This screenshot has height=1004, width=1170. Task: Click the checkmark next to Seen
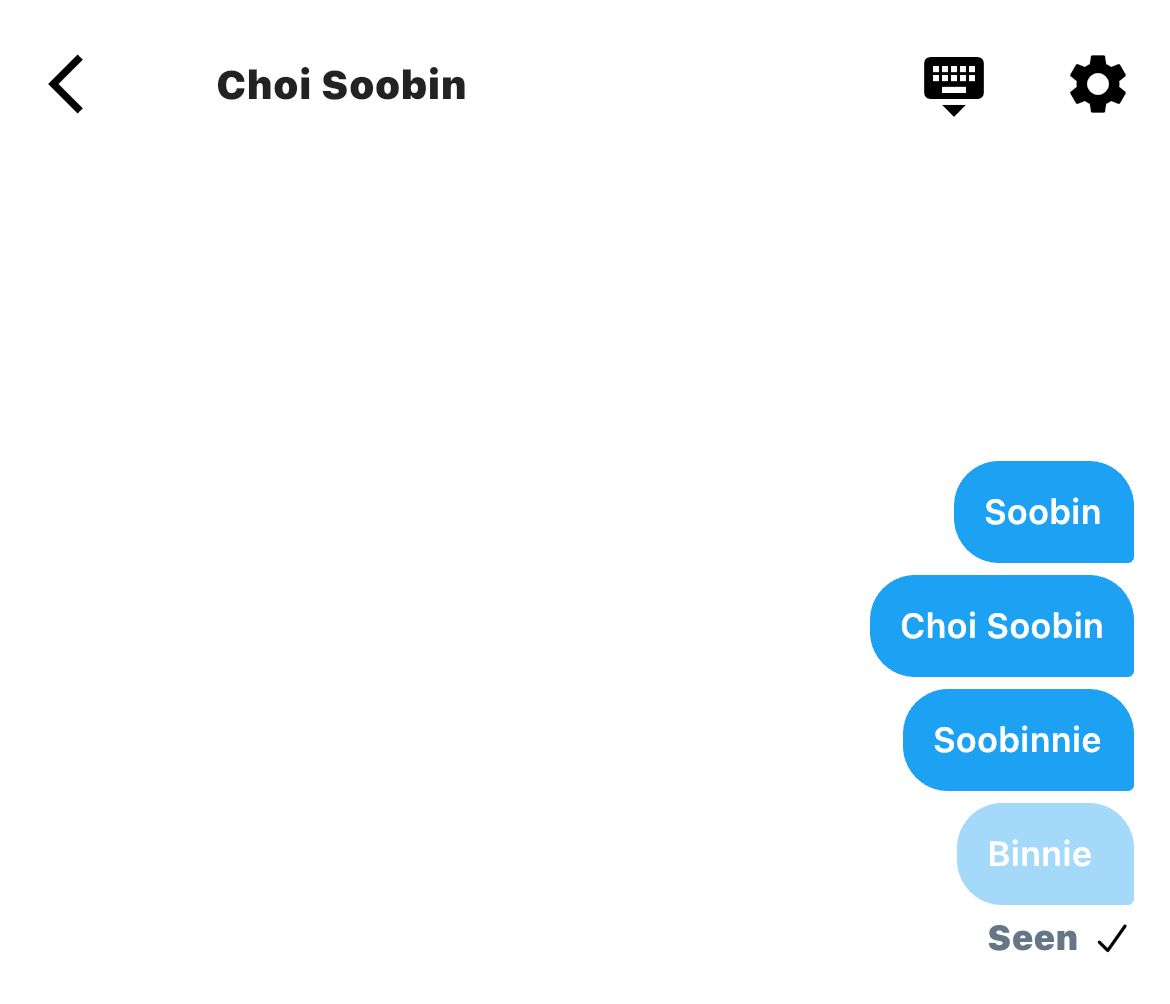click(1112, 938)
